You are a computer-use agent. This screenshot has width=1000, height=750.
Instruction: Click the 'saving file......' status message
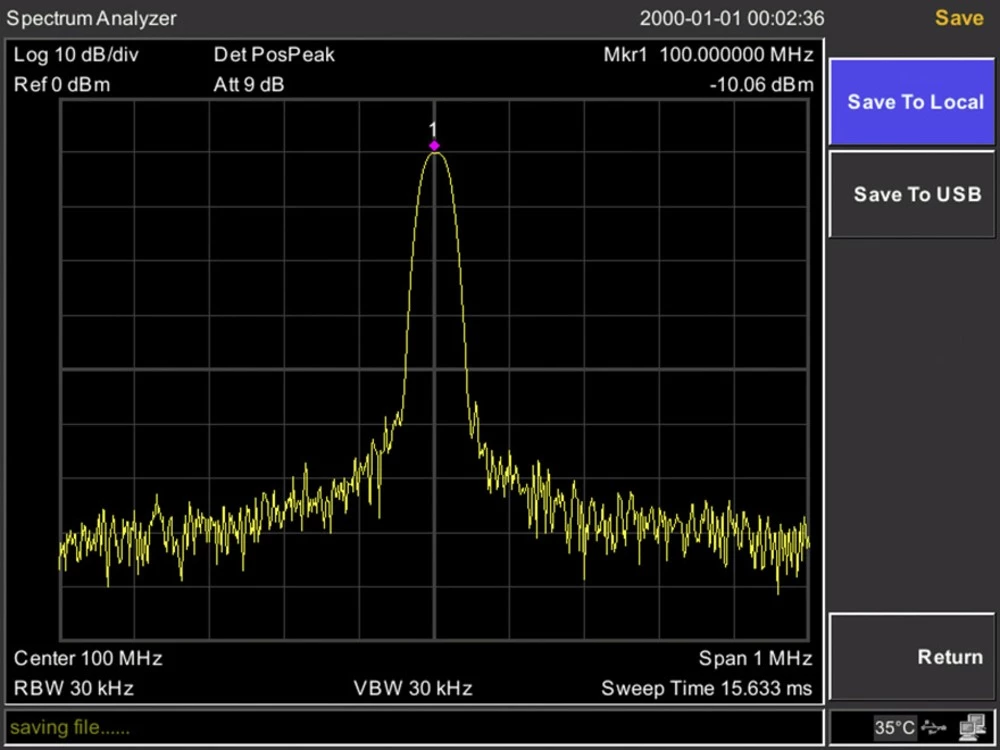70,727
